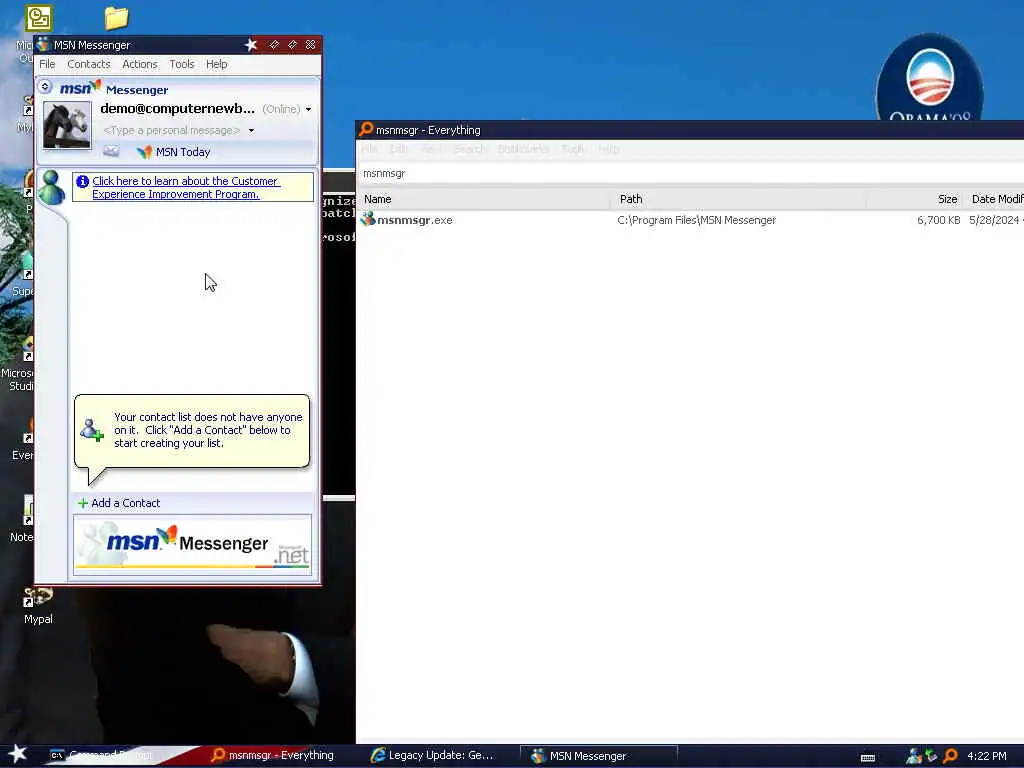Open the personal message dropdown arrow

click(x=251, y=131)
